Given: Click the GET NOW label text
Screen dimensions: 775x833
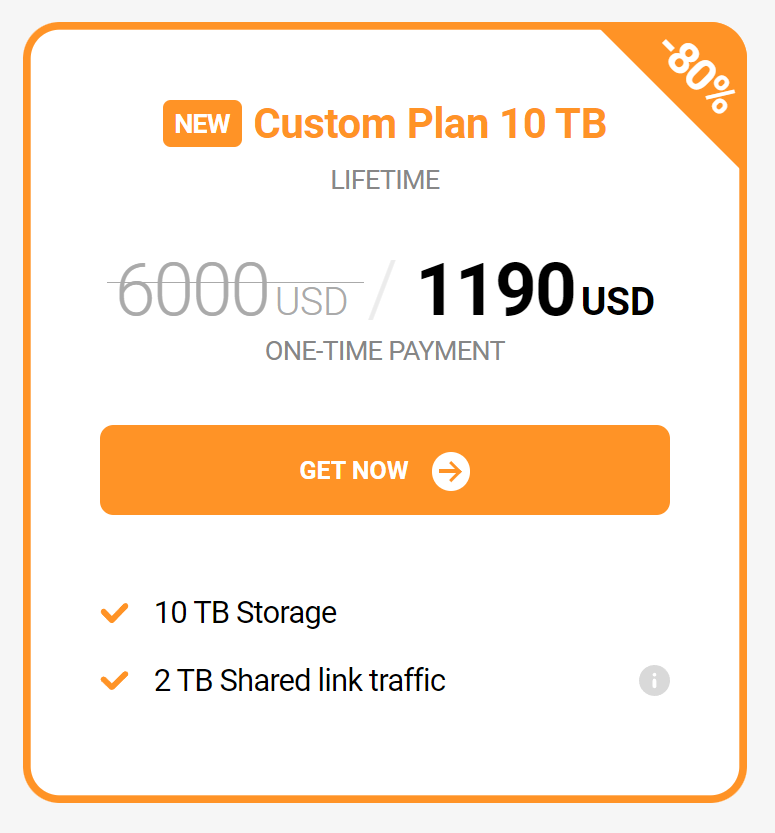Looking at the screenshot, I should (354, 471).
